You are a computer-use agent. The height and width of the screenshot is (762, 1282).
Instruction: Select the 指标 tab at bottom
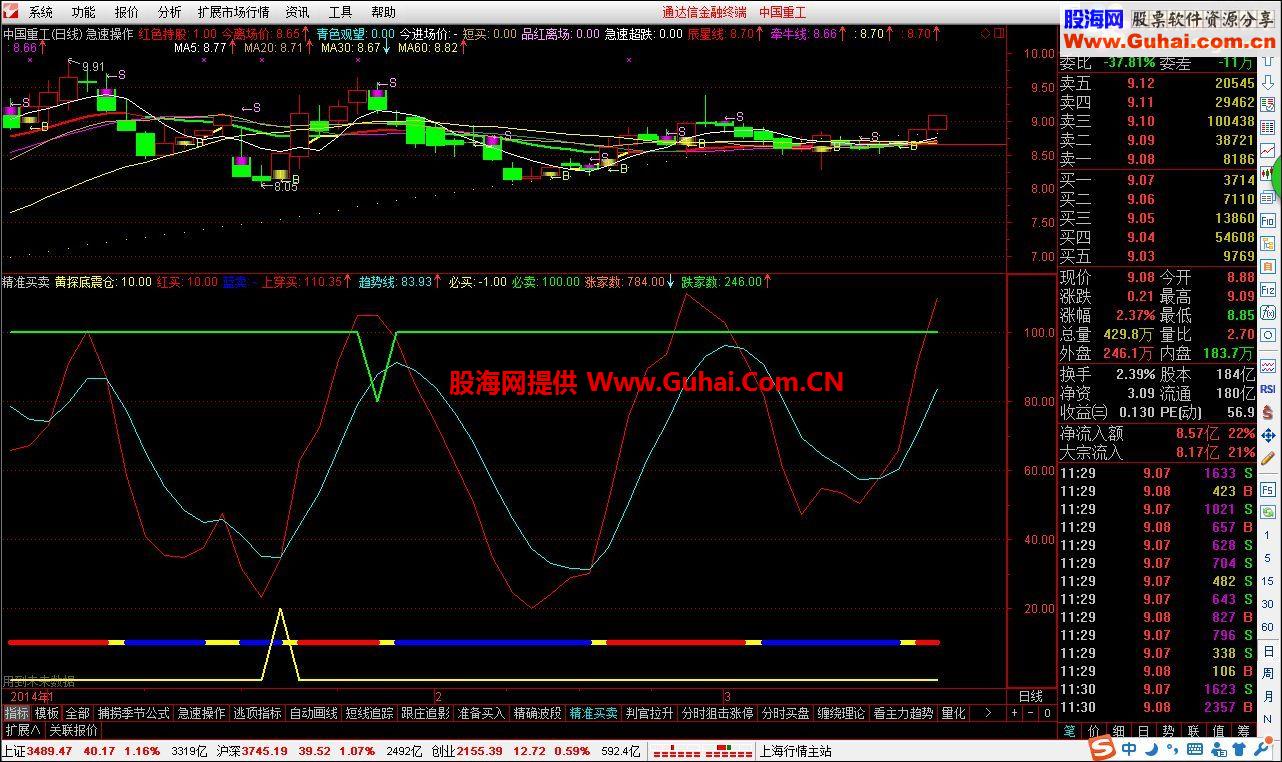(x=16, y=713)
